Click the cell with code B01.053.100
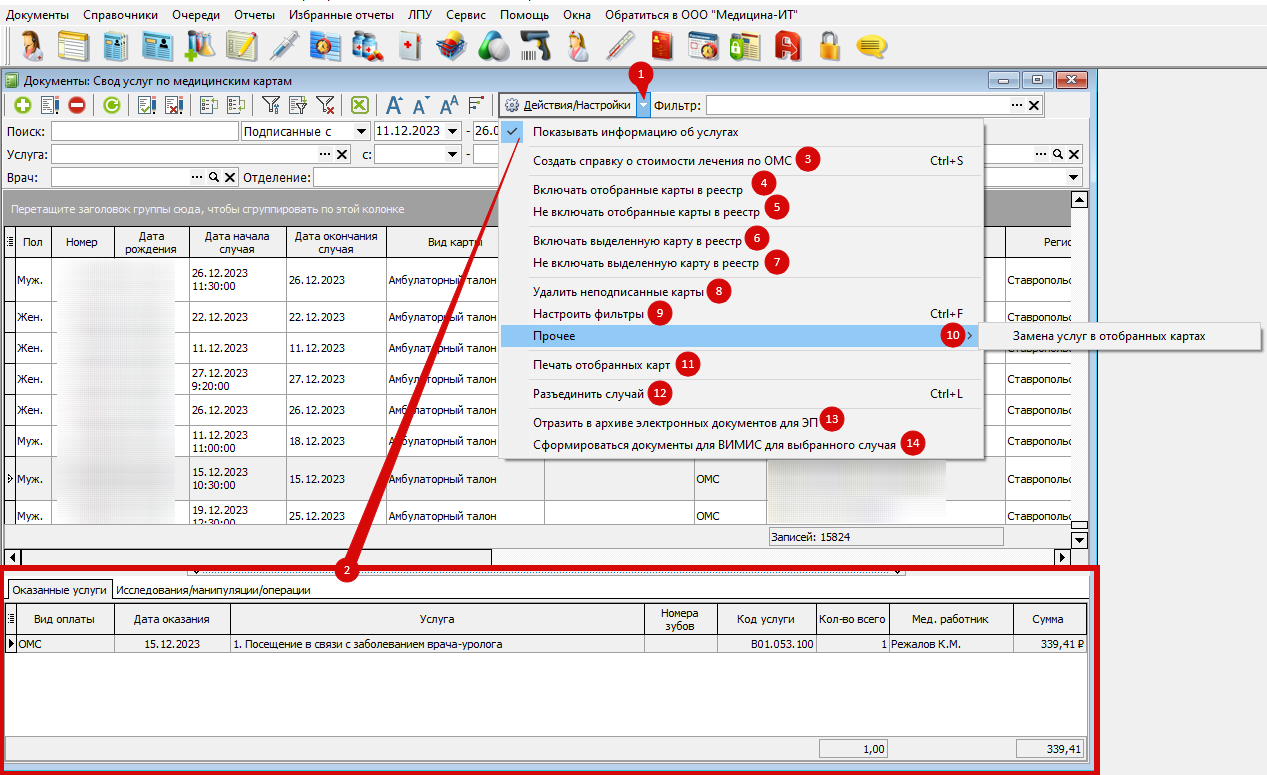Image resolution: width=1267 pixels, height=775 pixels. [766, 644]
